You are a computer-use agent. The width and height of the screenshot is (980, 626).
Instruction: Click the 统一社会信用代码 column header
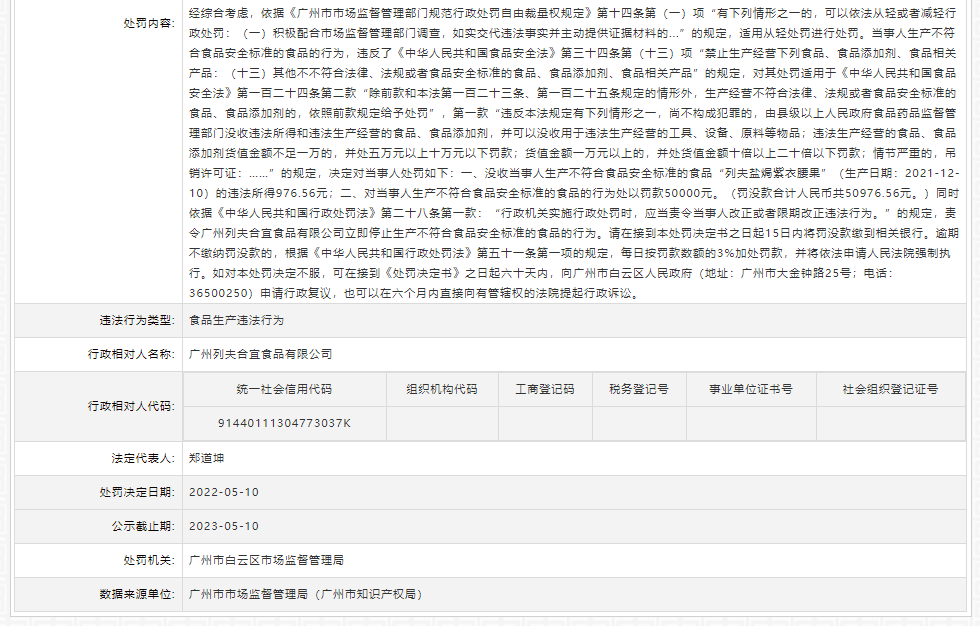pos(284,389)
